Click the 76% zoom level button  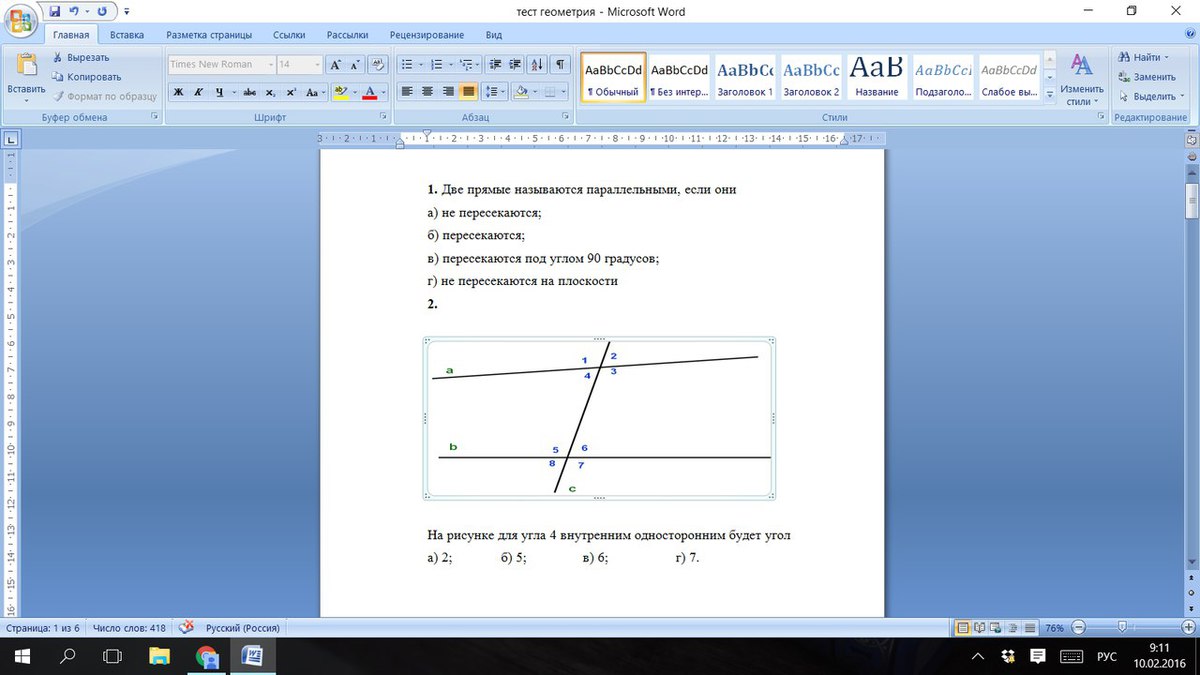pos(1054,628)
